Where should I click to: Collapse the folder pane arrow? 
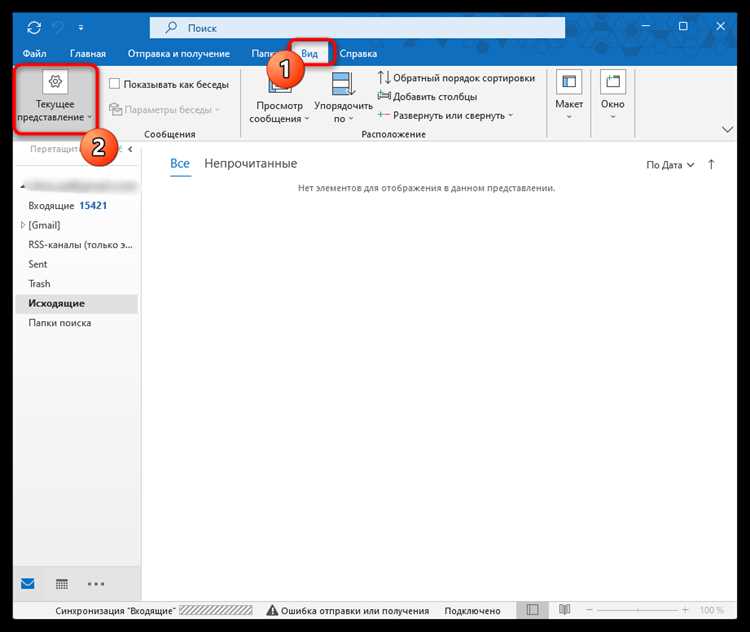click(130, 149)
